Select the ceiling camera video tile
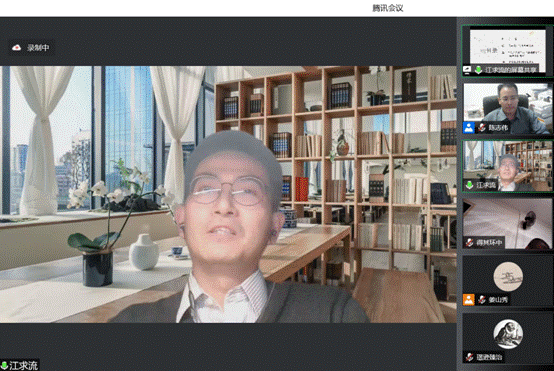 (507, 223)
